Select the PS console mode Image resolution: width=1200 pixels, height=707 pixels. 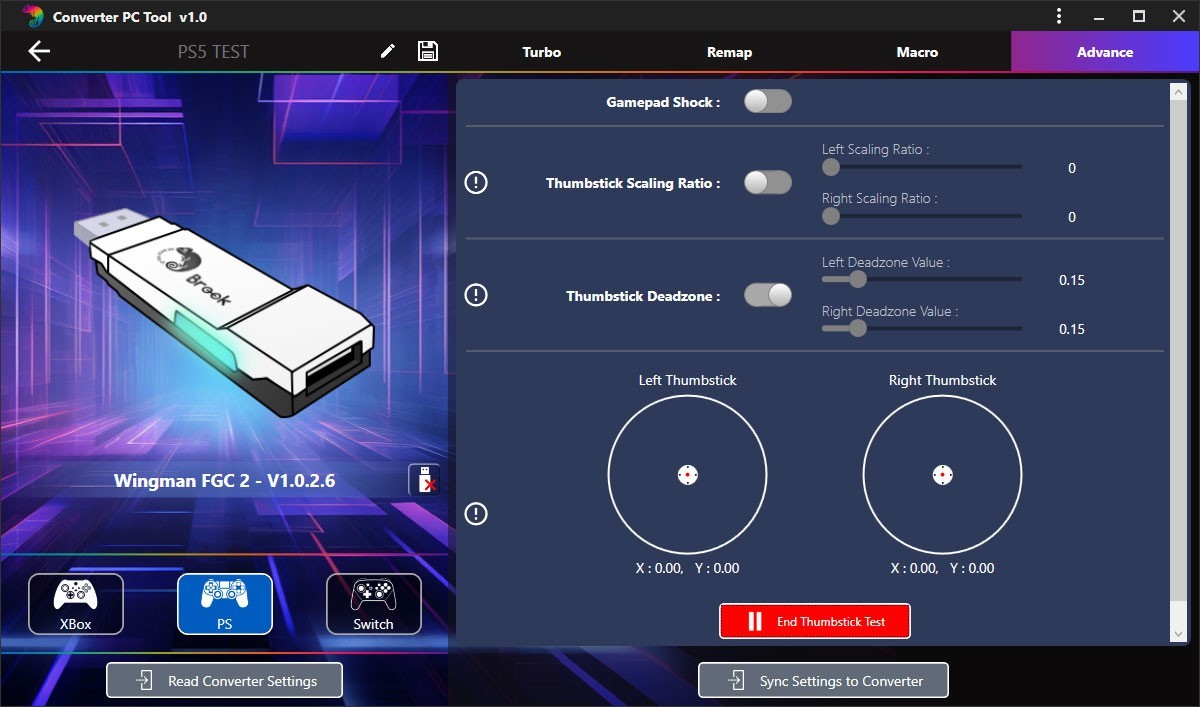pyautogui.click(x=225, y=604)
